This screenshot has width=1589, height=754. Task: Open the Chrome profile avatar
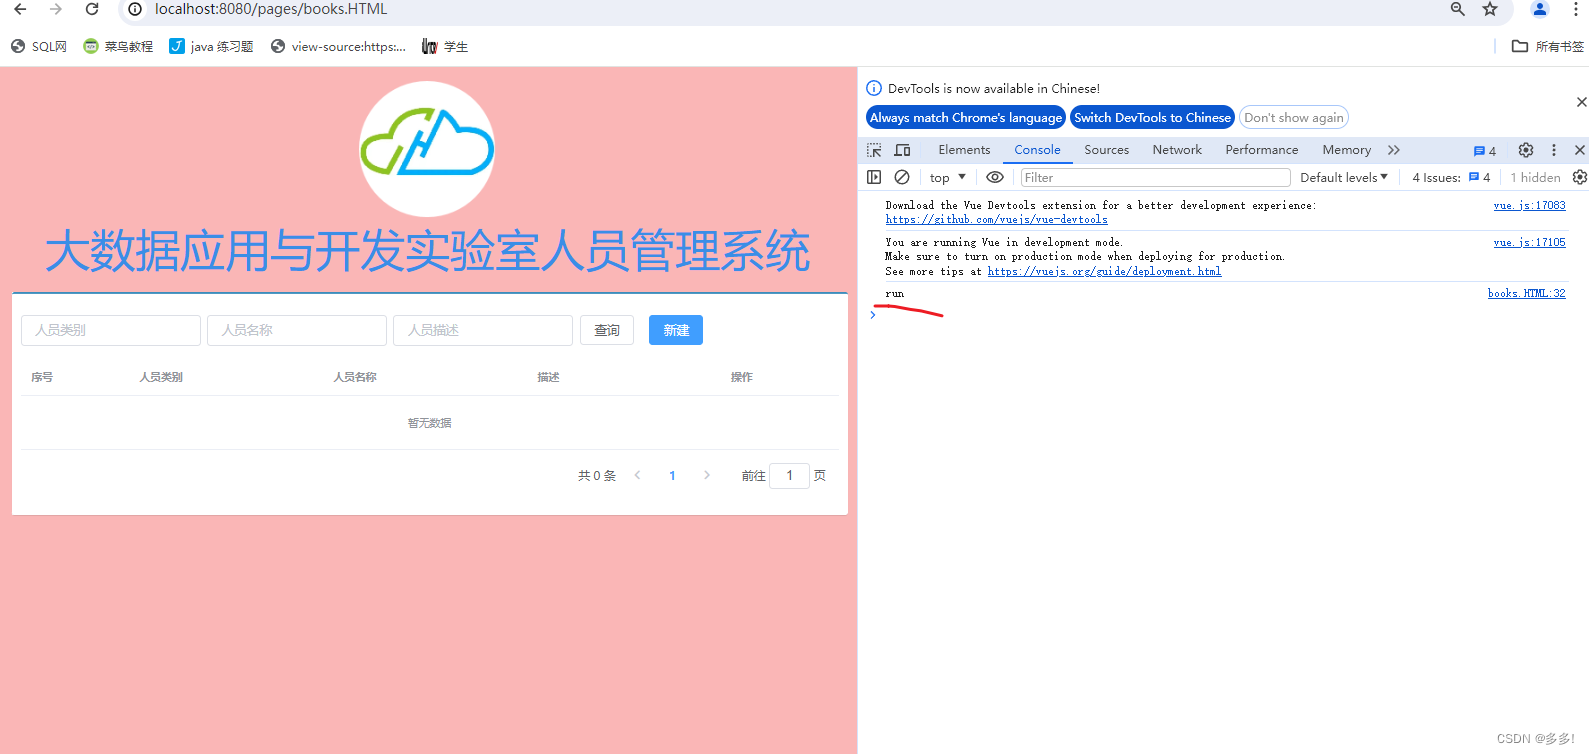click(1540, 9)
